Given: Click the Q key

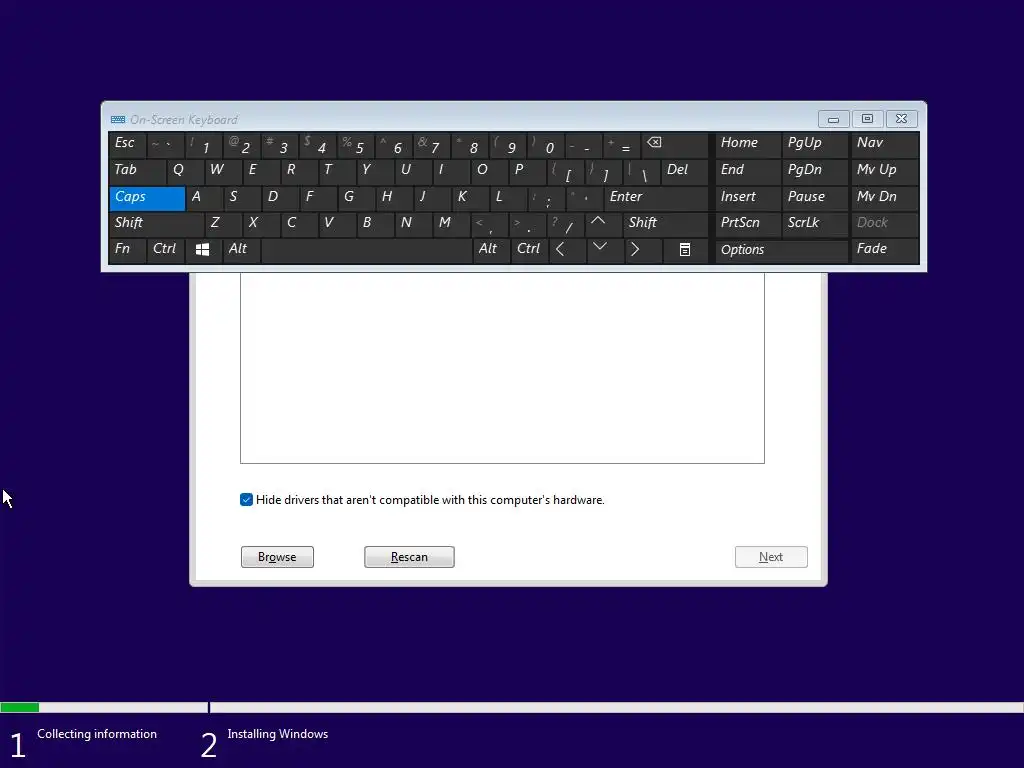Looking at the screenshot, I should tap(185, 171).
